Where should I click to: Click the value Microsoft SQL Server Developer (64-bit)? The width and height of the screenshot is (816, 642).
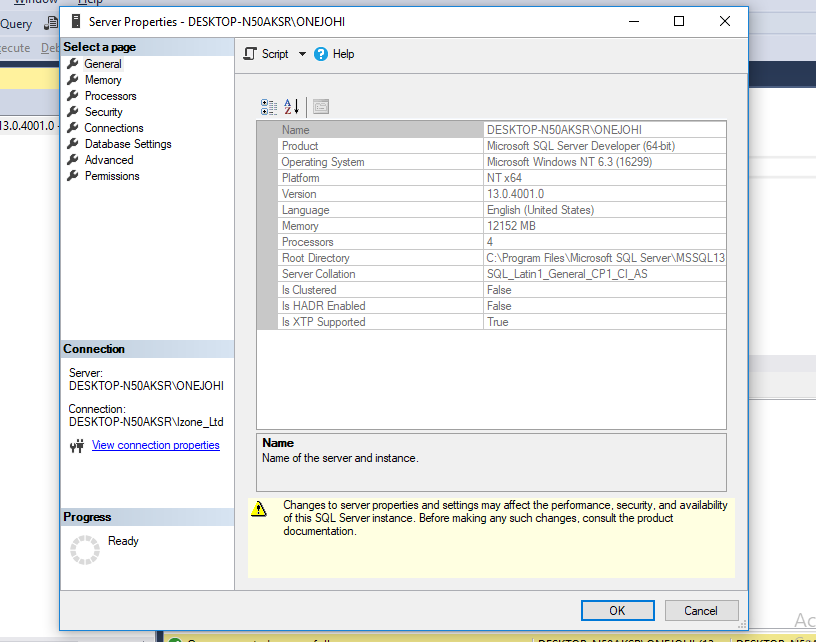click(x=581, y=146)
